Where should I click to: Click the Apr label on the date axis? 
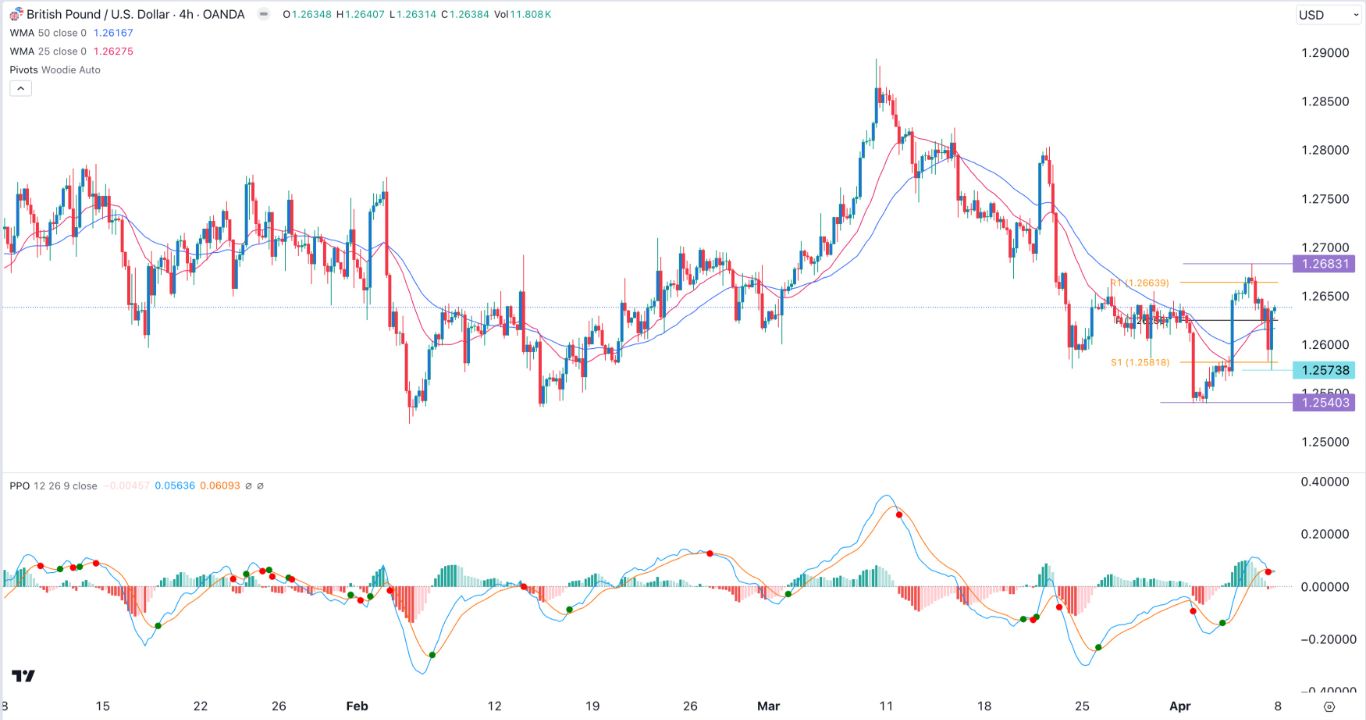click(1181, 706)
